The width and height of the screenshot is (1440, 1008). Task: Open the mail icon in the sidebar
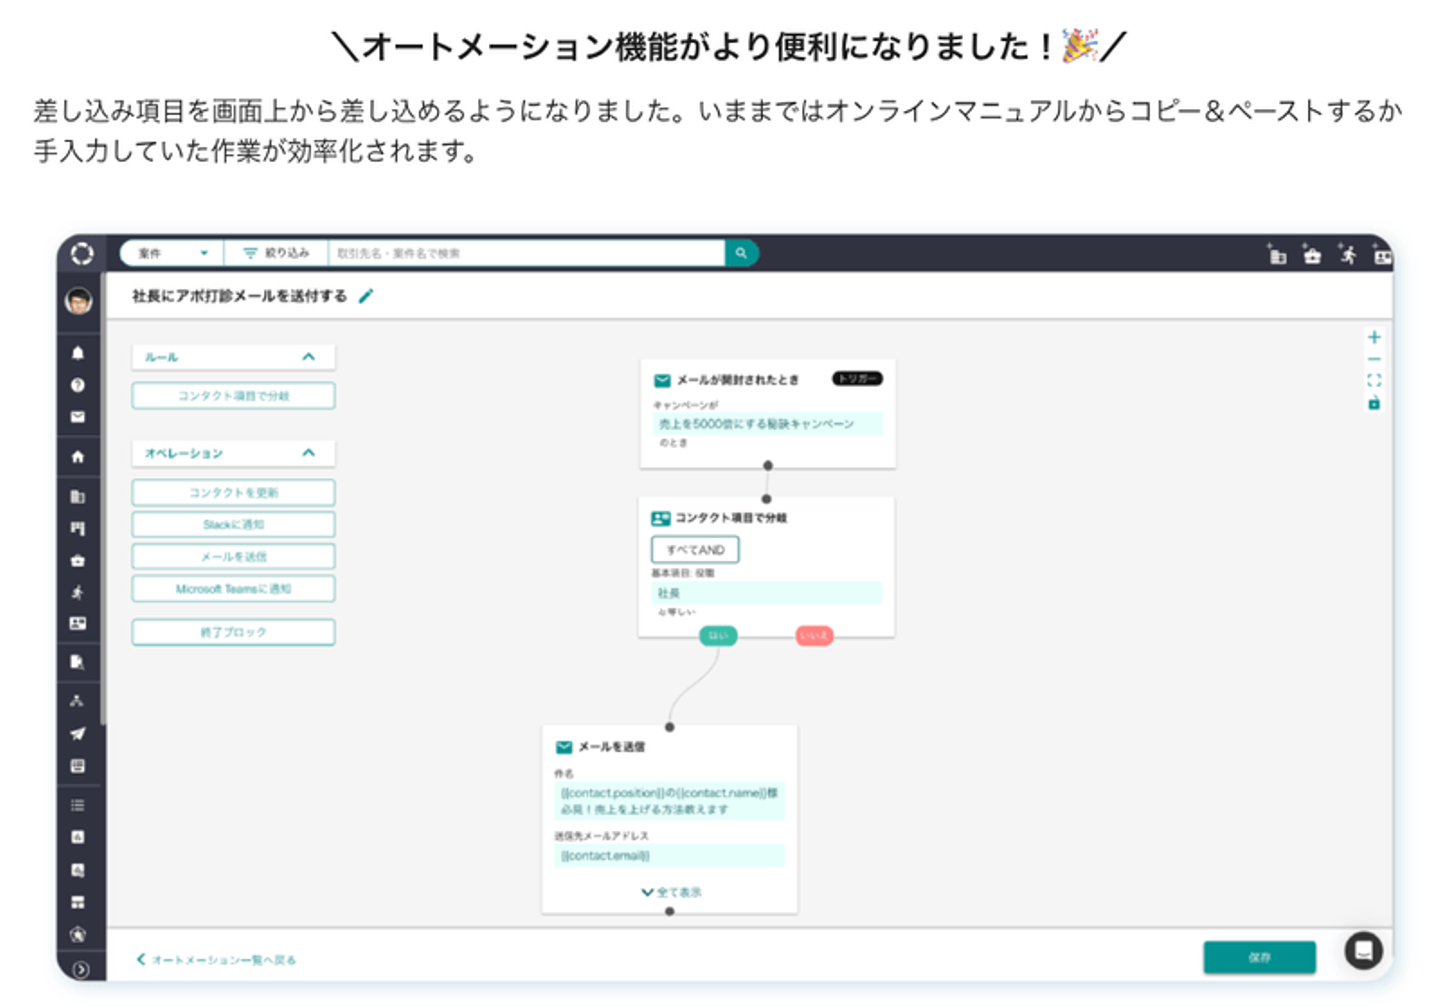78,417
